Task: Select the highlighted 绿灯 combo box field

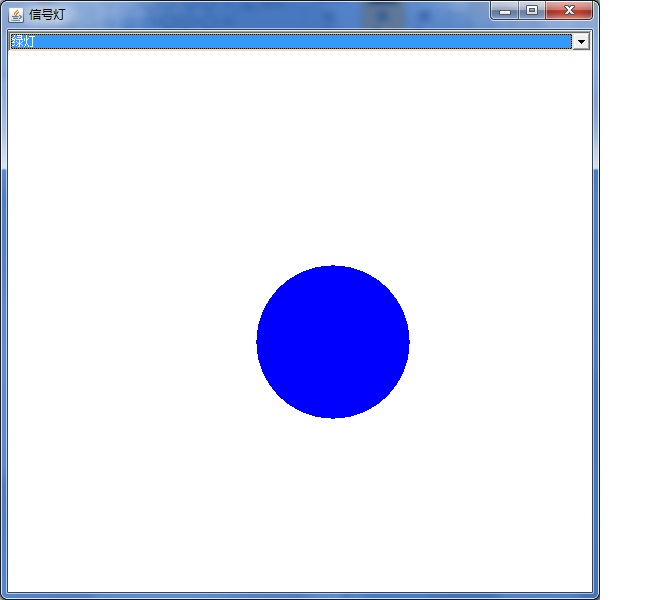Action: coord(291,41)
